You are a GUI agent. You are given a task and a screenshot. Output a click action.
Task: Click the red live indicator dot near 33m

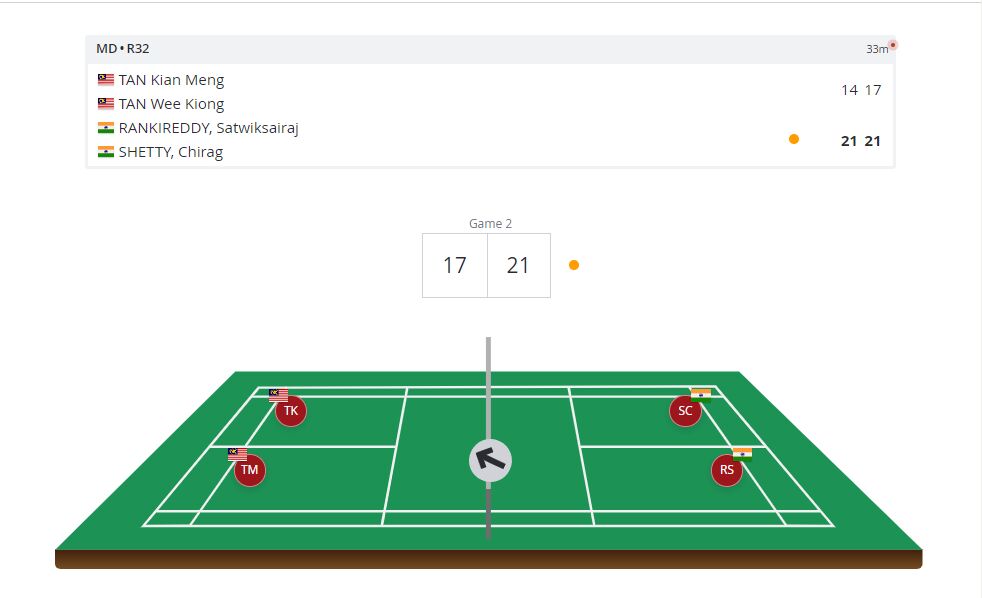[x=893, y=45]
